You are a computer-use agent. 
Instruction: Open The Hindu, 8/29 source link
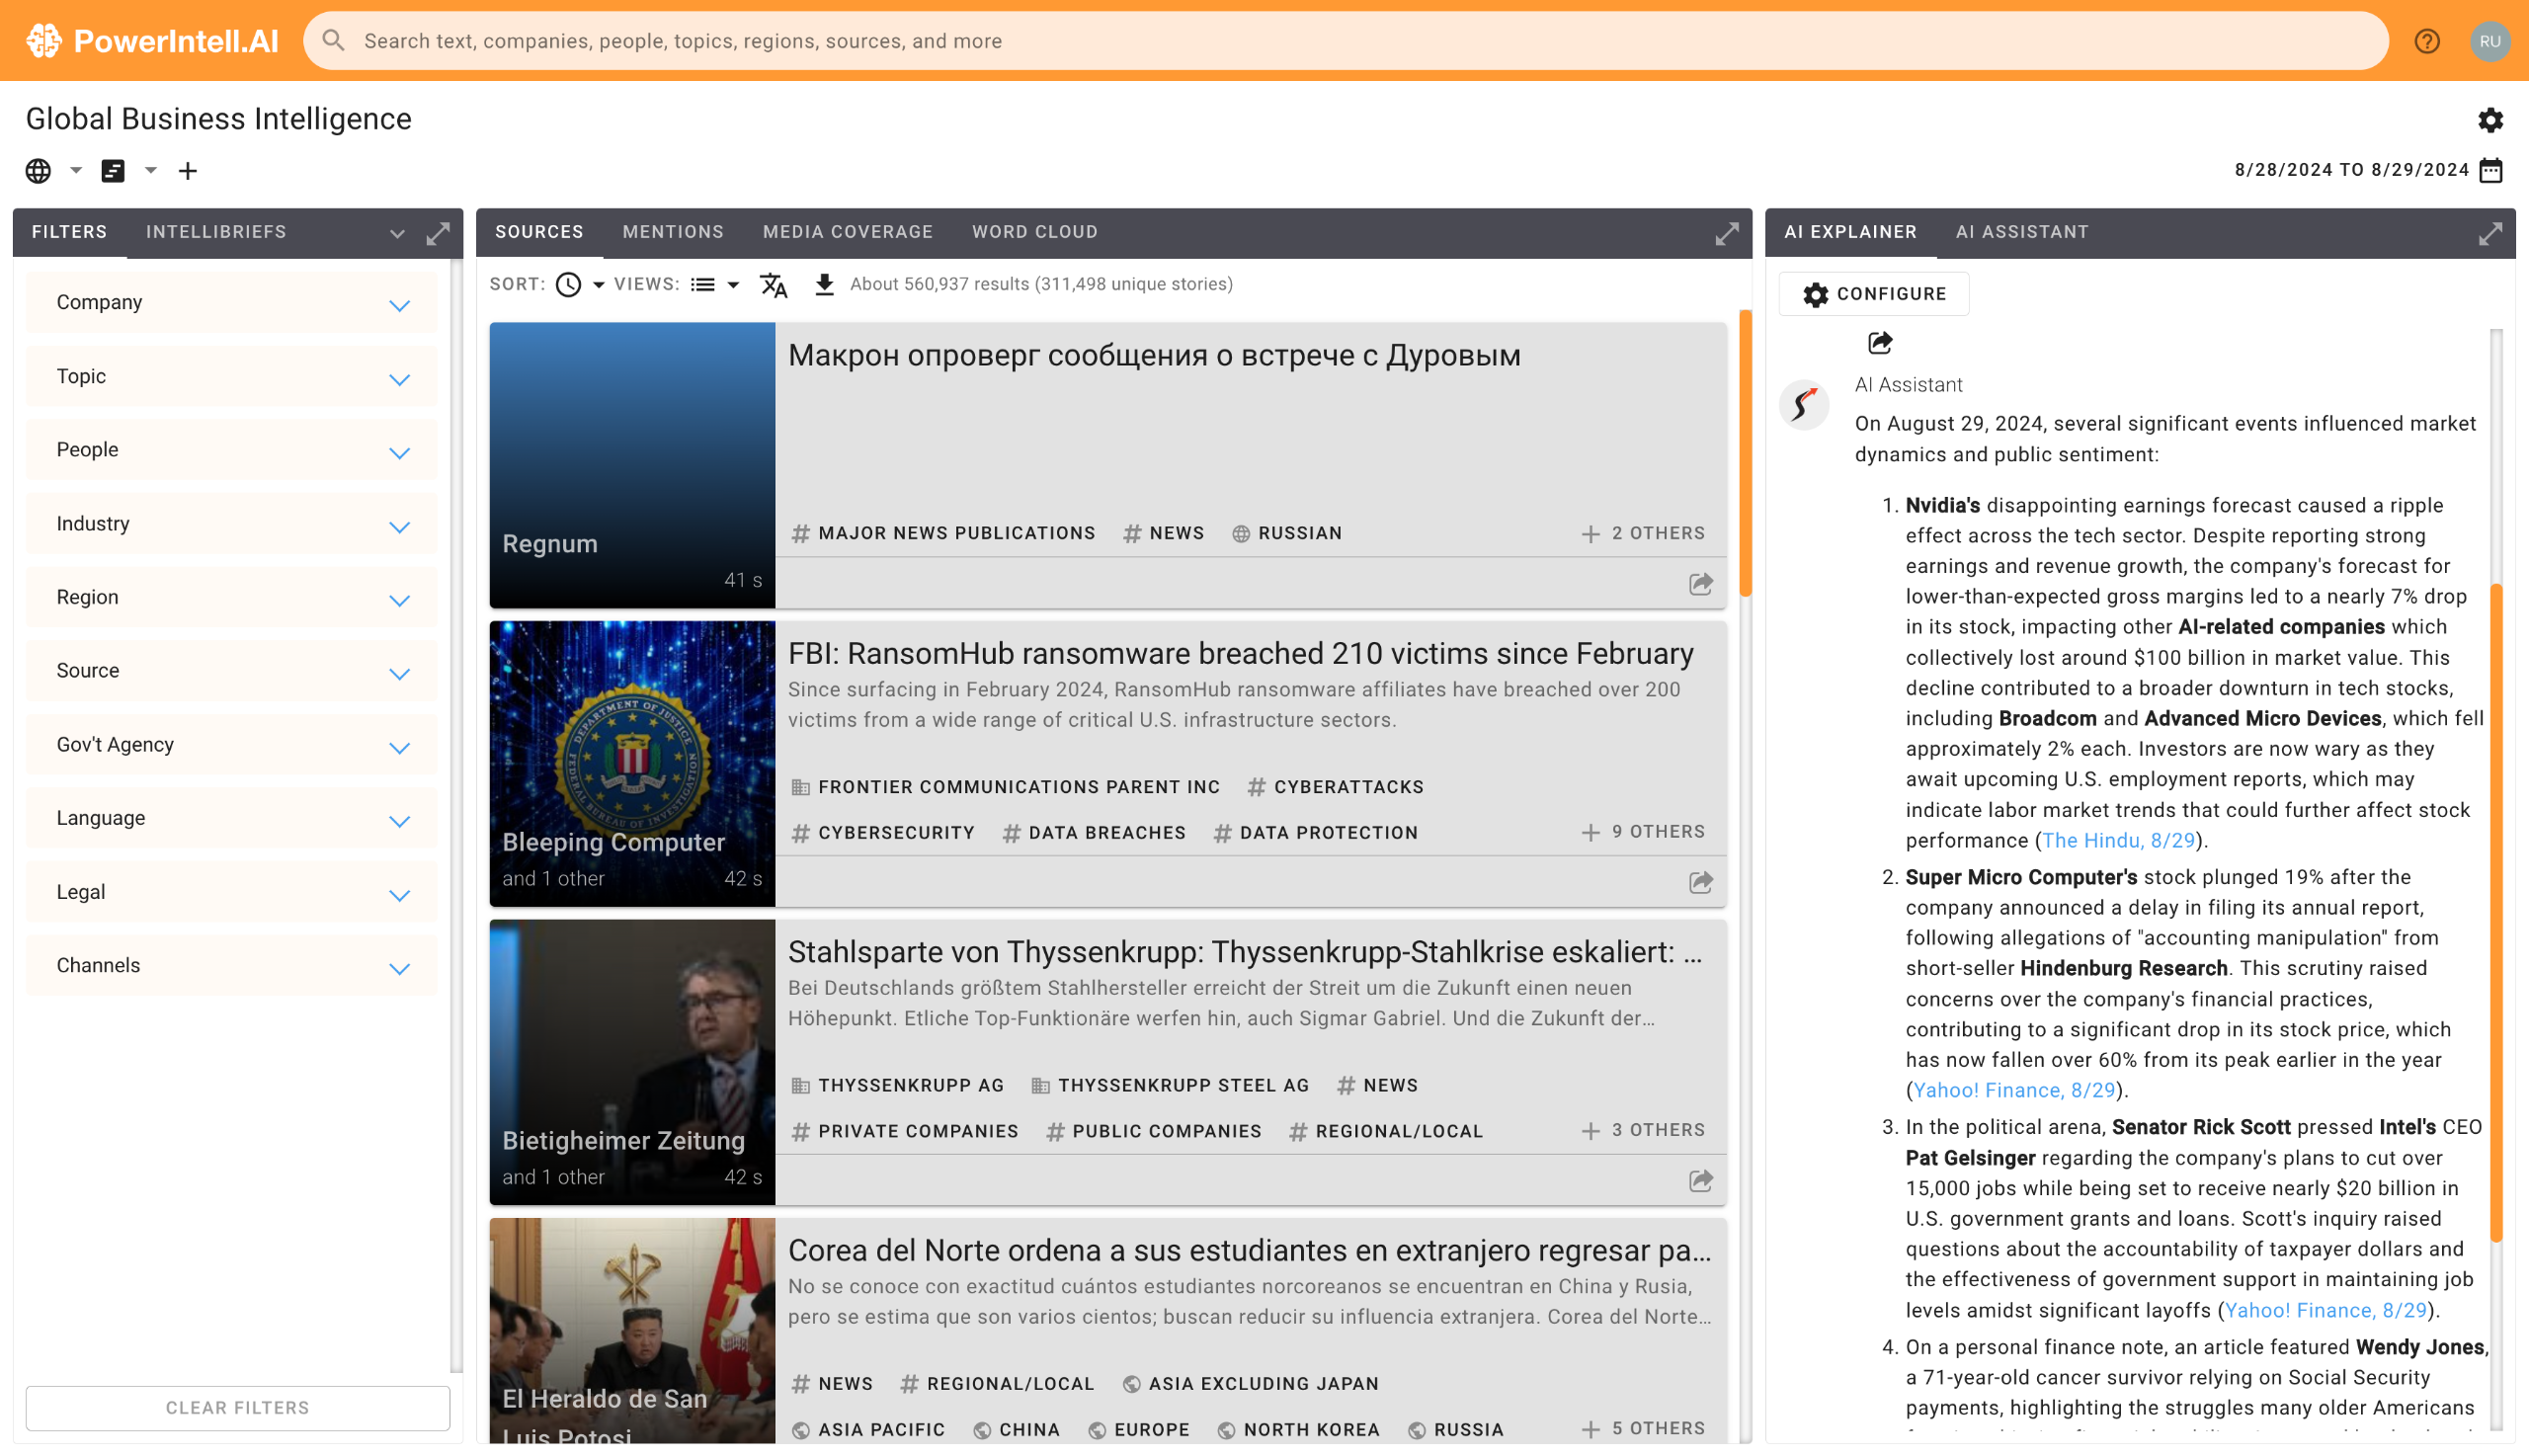2117,841
